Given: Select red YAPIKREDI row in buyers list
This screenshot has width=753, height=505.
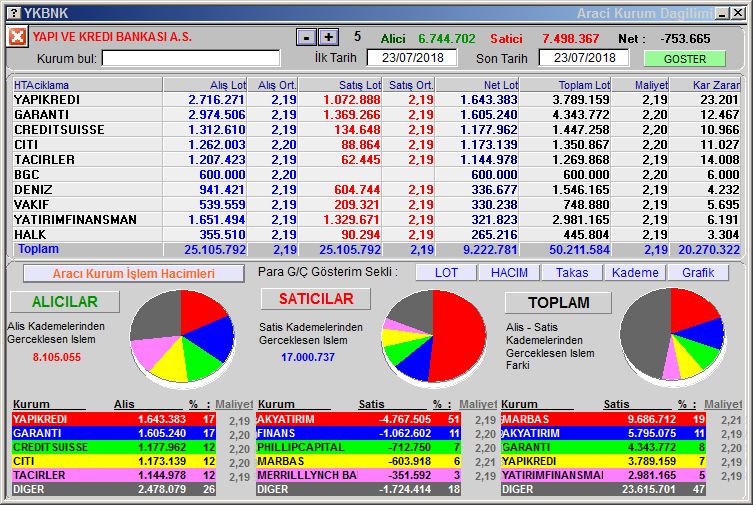Looking at the screenshot, I should [114, 419].
